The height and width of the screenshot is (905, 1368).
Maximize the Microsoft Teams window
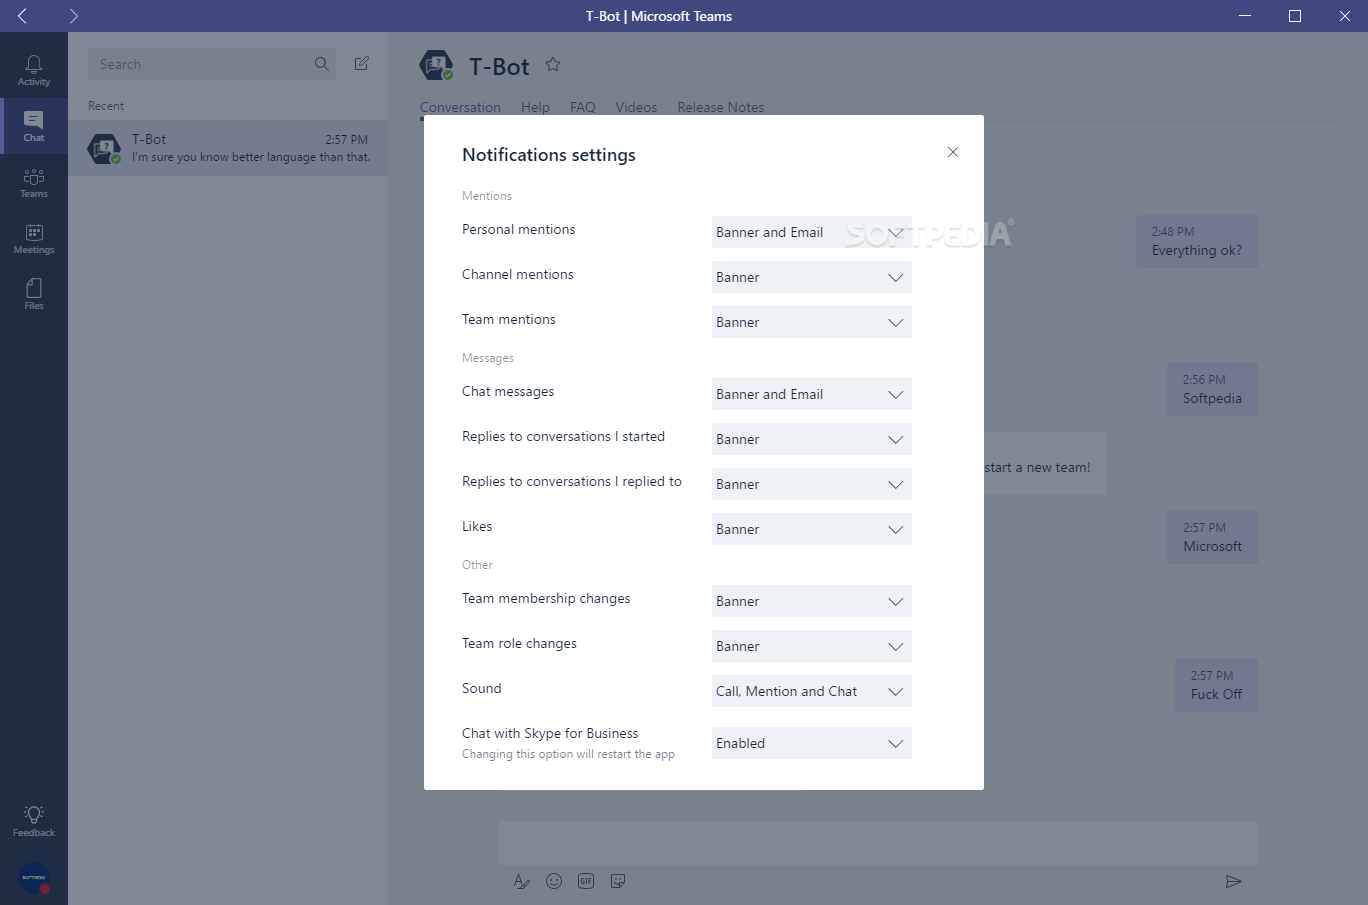coord(1295,16)
